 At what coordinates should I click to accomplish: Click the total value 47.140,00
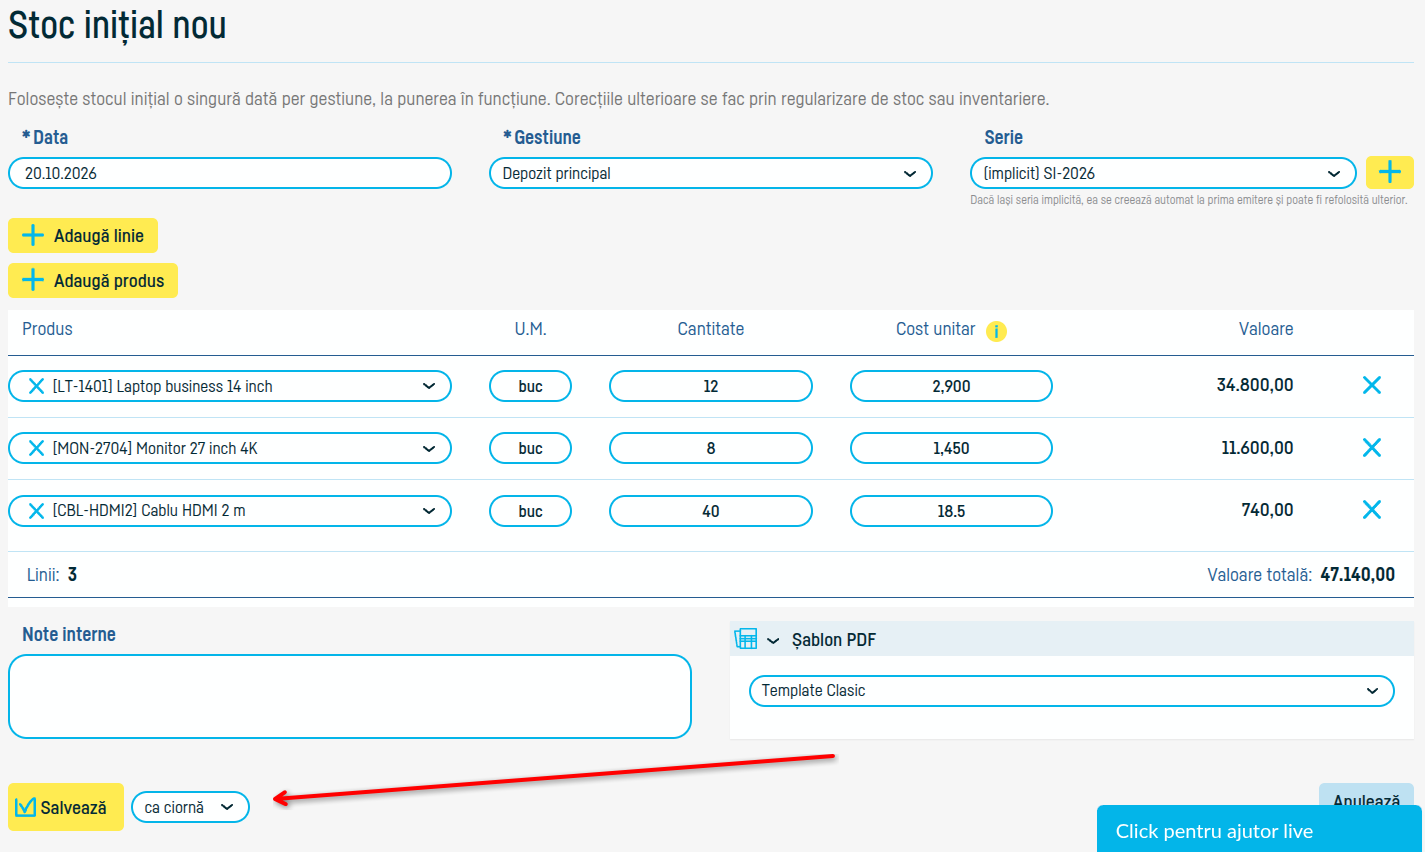click(x=1357, y=575)
